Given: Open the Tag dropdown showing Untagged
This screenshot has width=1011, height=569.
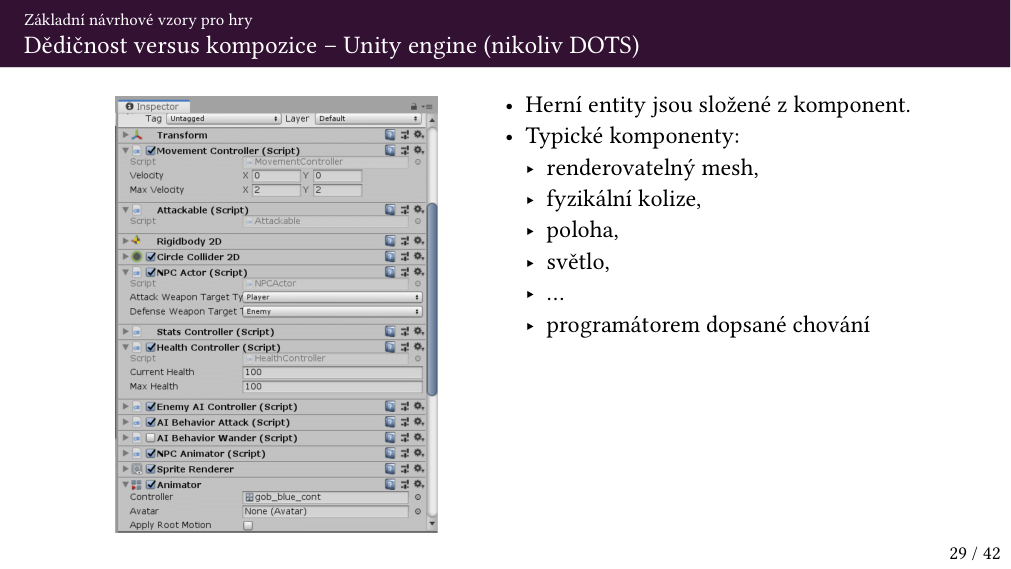Looking at the screenshot, I should (x=223, y=119).
